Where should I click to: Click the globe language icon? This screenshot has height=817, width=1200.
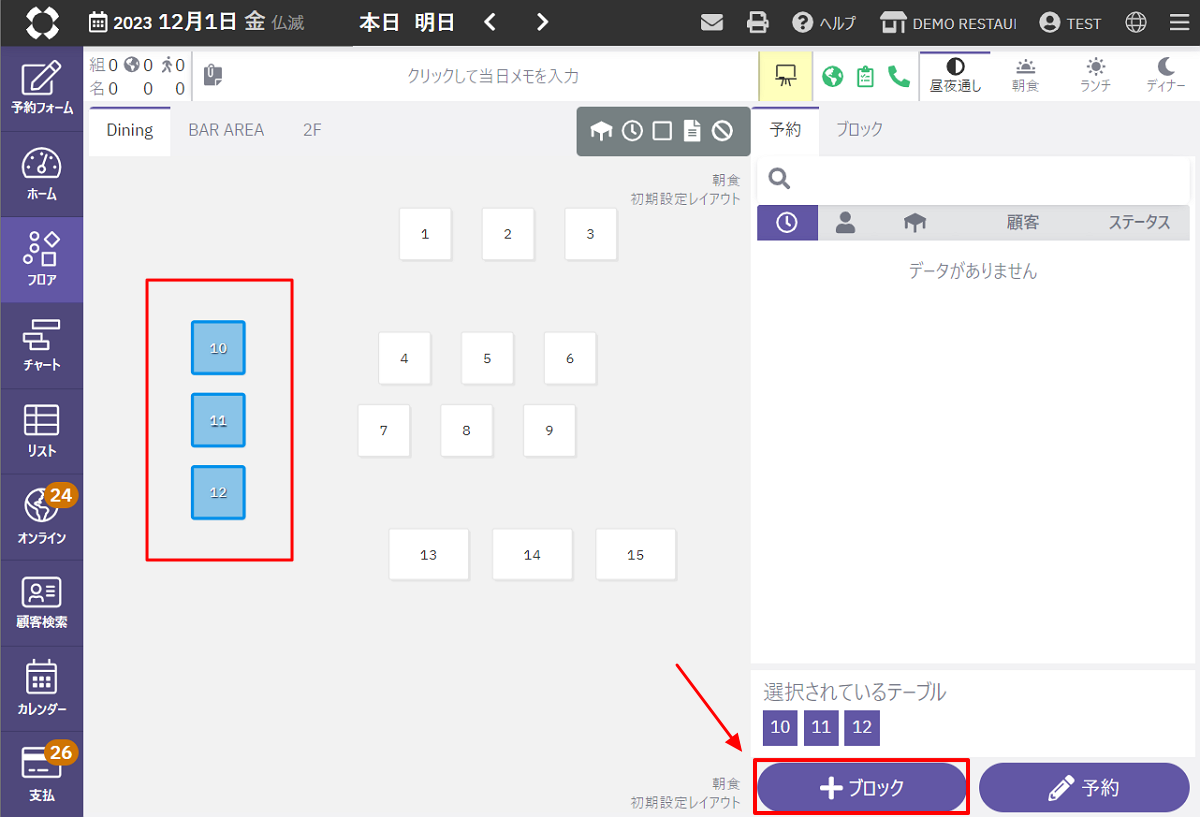[x=1136, y=22]
